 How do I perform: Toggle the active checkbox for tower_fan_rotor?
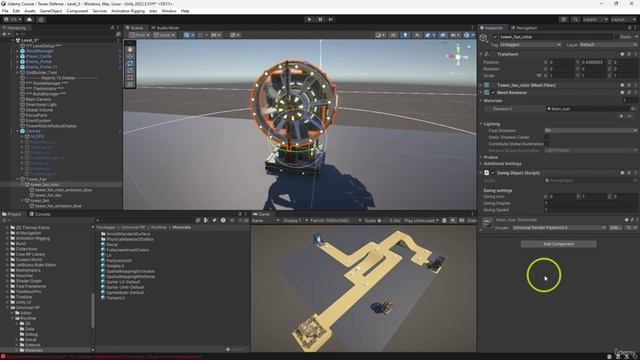point(495,37)
